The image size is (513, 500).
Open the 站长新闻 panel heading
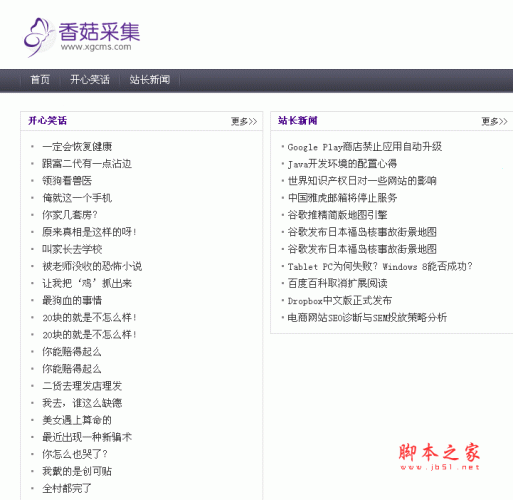click(x=298, y=121)
